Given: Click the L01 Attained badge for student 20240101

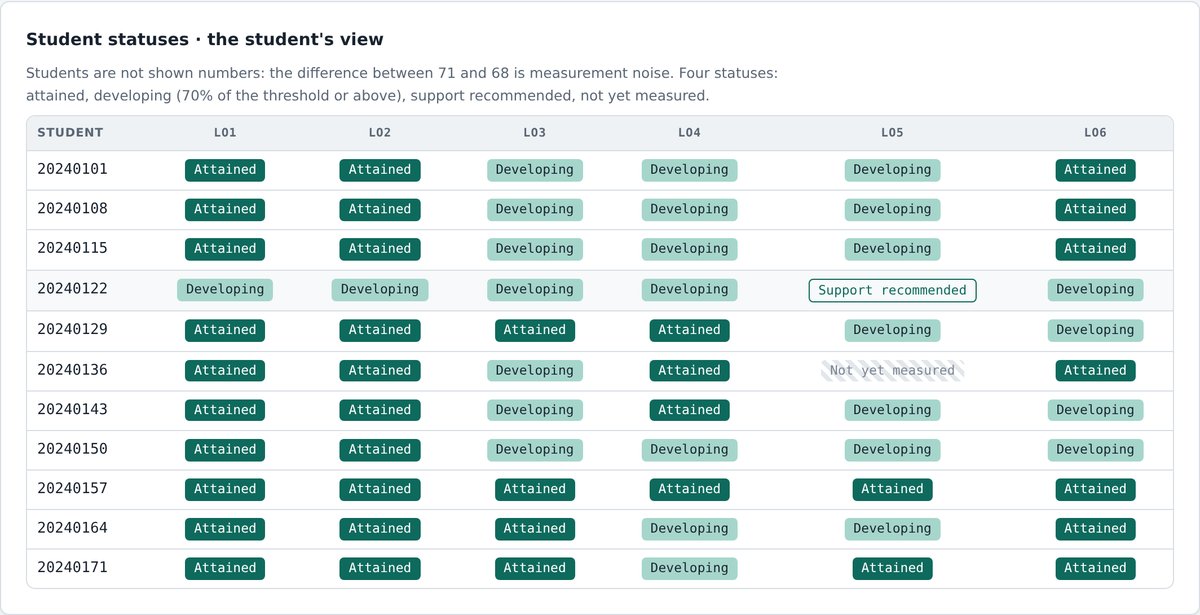Looking at the screenshot, I should [x=225, y=170].
